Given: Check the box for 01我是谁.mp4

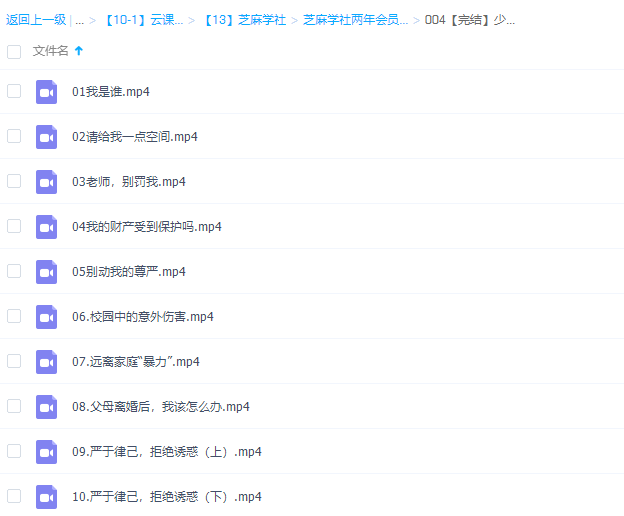Looking at the screenshot, I should pos(14,91).
